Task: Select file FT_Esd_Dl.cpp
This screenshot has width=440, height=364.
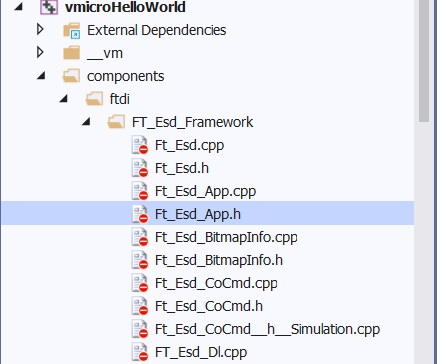Action: 201,352
